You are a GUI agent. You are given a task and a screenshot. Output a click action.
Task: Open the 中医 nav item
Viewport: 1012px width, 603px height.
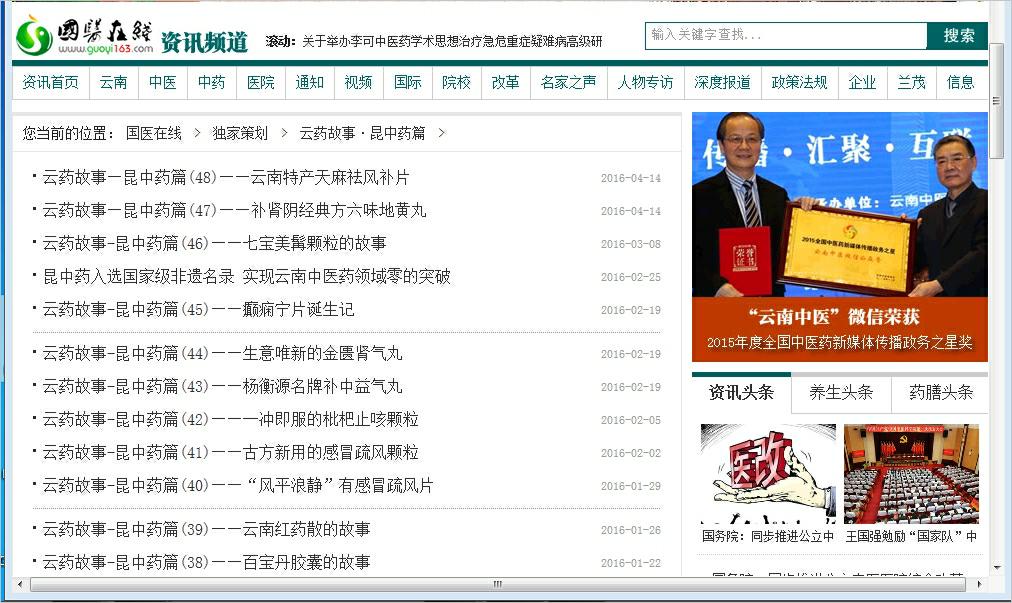pyautogui.click(x=163, y=83)
